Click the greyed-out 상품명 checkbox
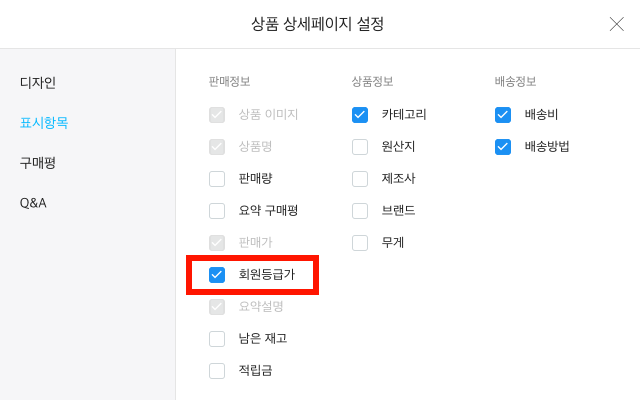This screenshot has height=400, width=640. [217, 146]
